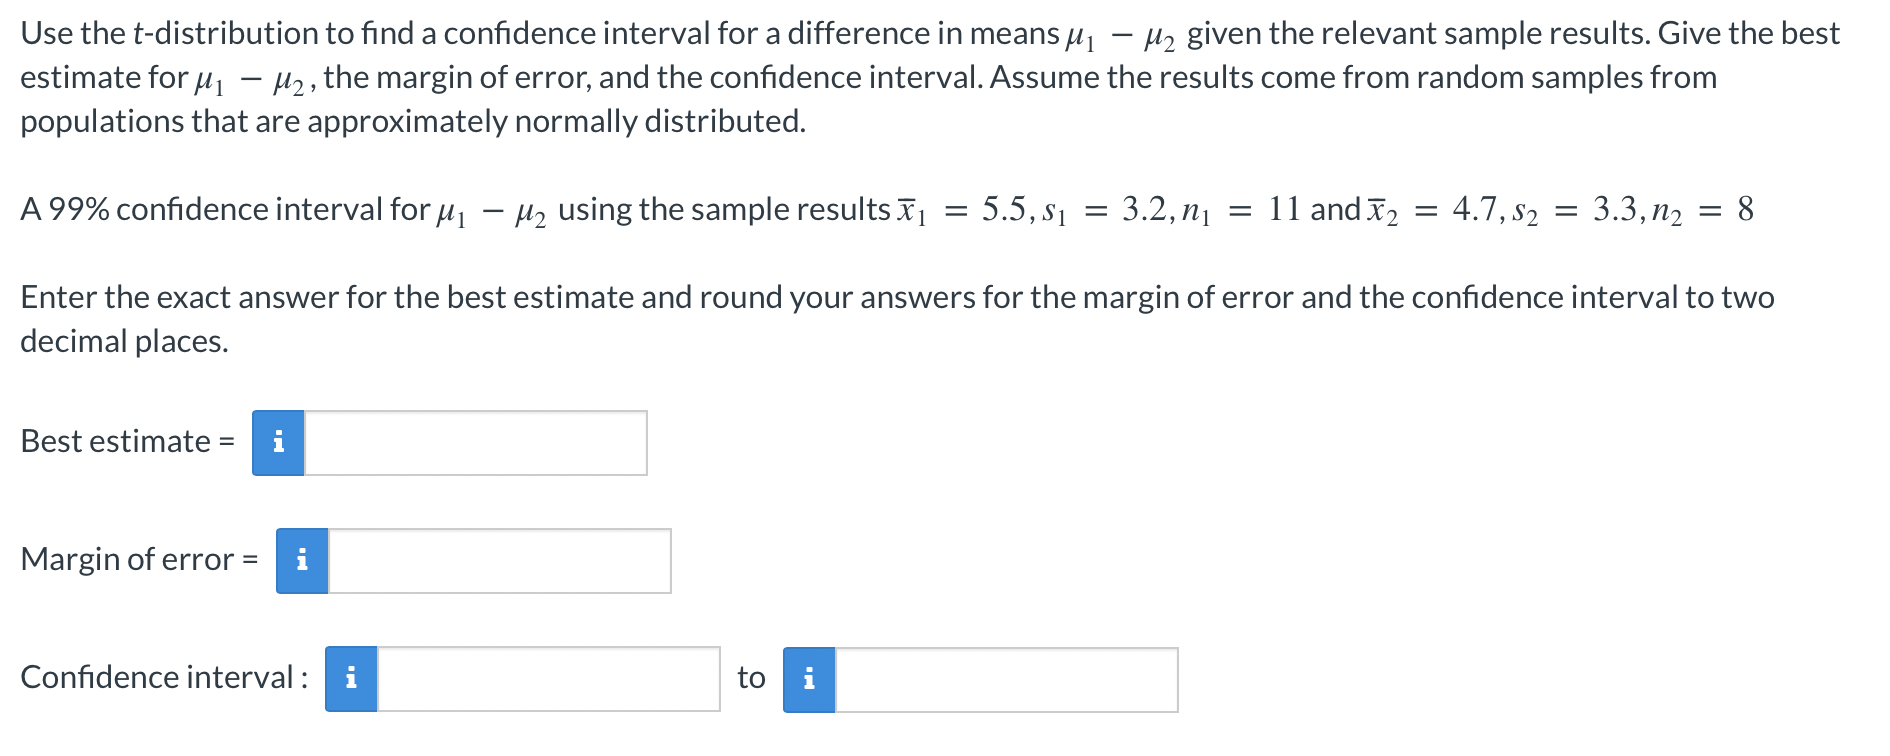1890x756 pixels.
Task: Click the info icon beside Margin of error
Action: point(301,562)
